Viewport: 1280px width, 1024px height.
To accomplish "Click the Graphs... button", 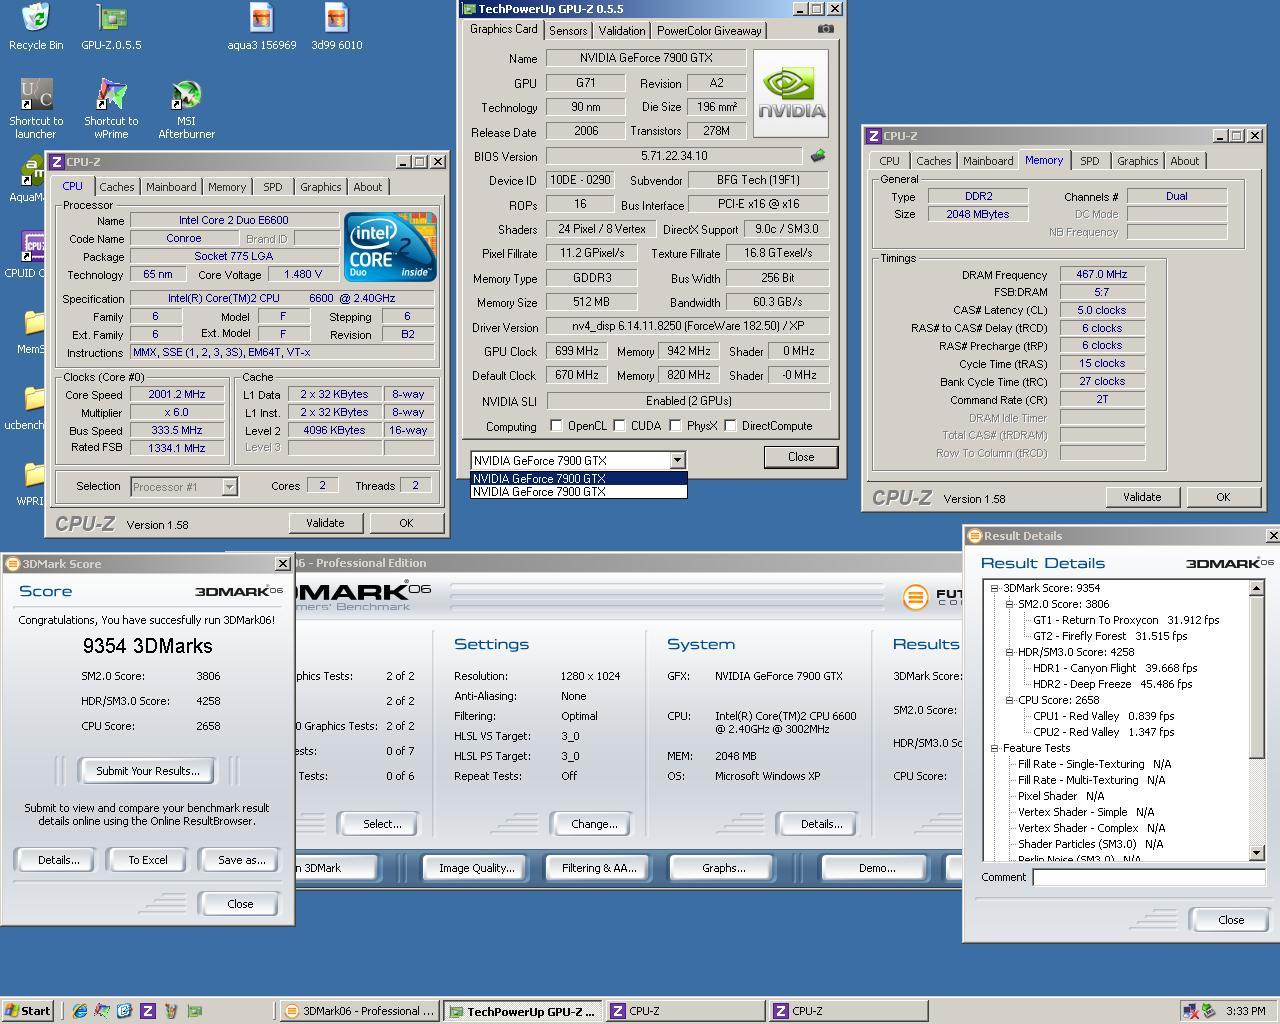I will click(723, 868).
